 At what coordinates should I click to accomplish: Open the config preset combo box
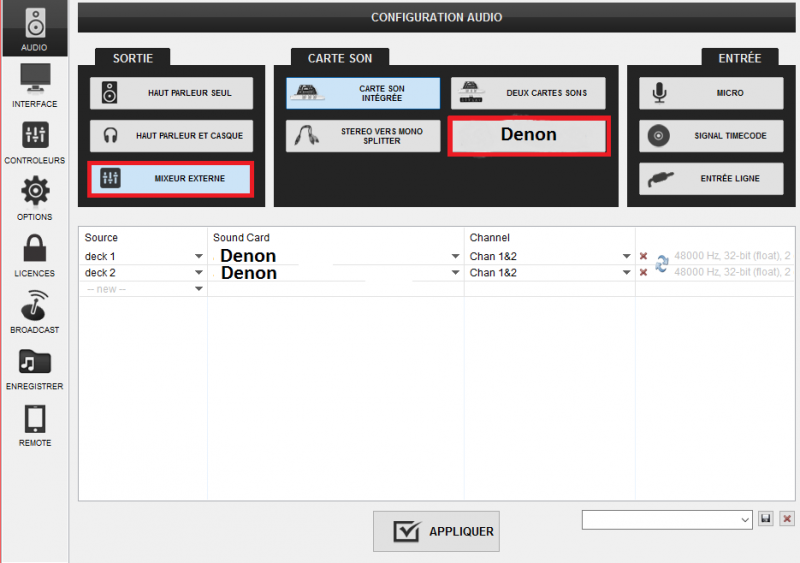point(667,520)
